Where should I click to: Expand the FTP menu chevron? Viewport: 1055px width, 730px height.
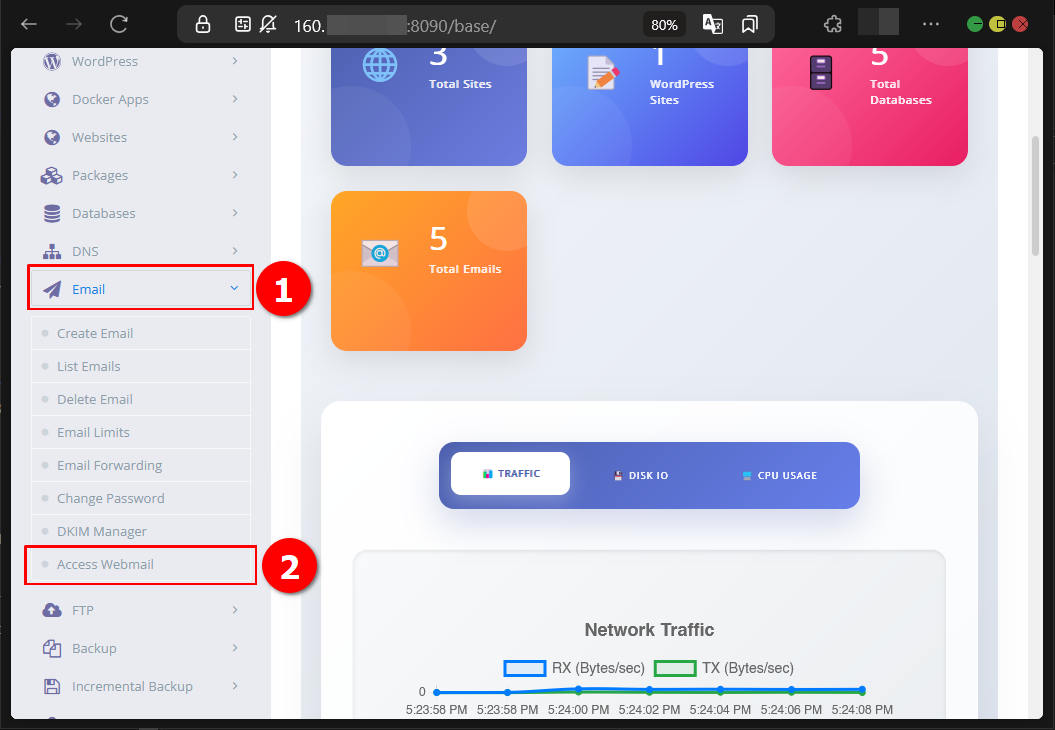tap(235, 610)
